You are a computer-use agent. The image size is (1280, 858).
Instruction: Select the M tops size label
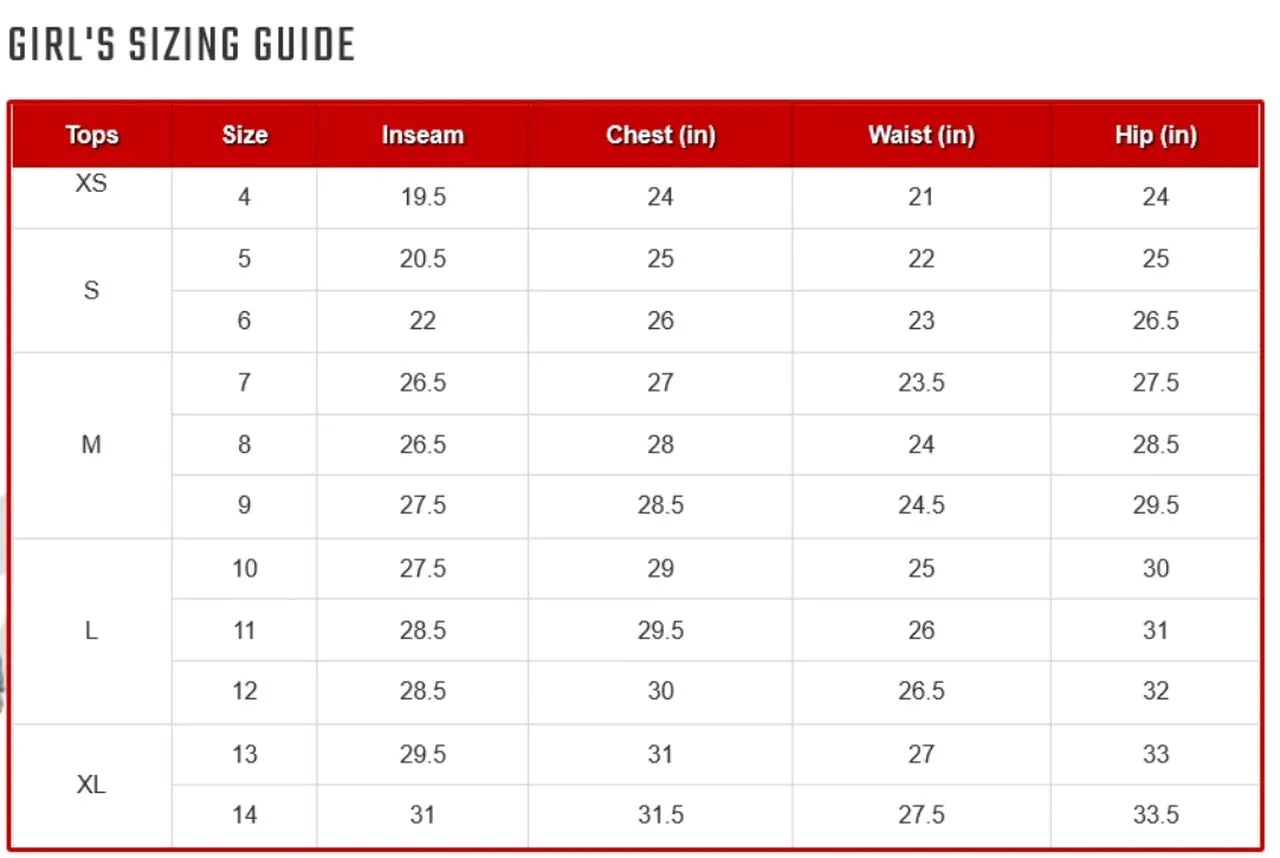(92, 445)
